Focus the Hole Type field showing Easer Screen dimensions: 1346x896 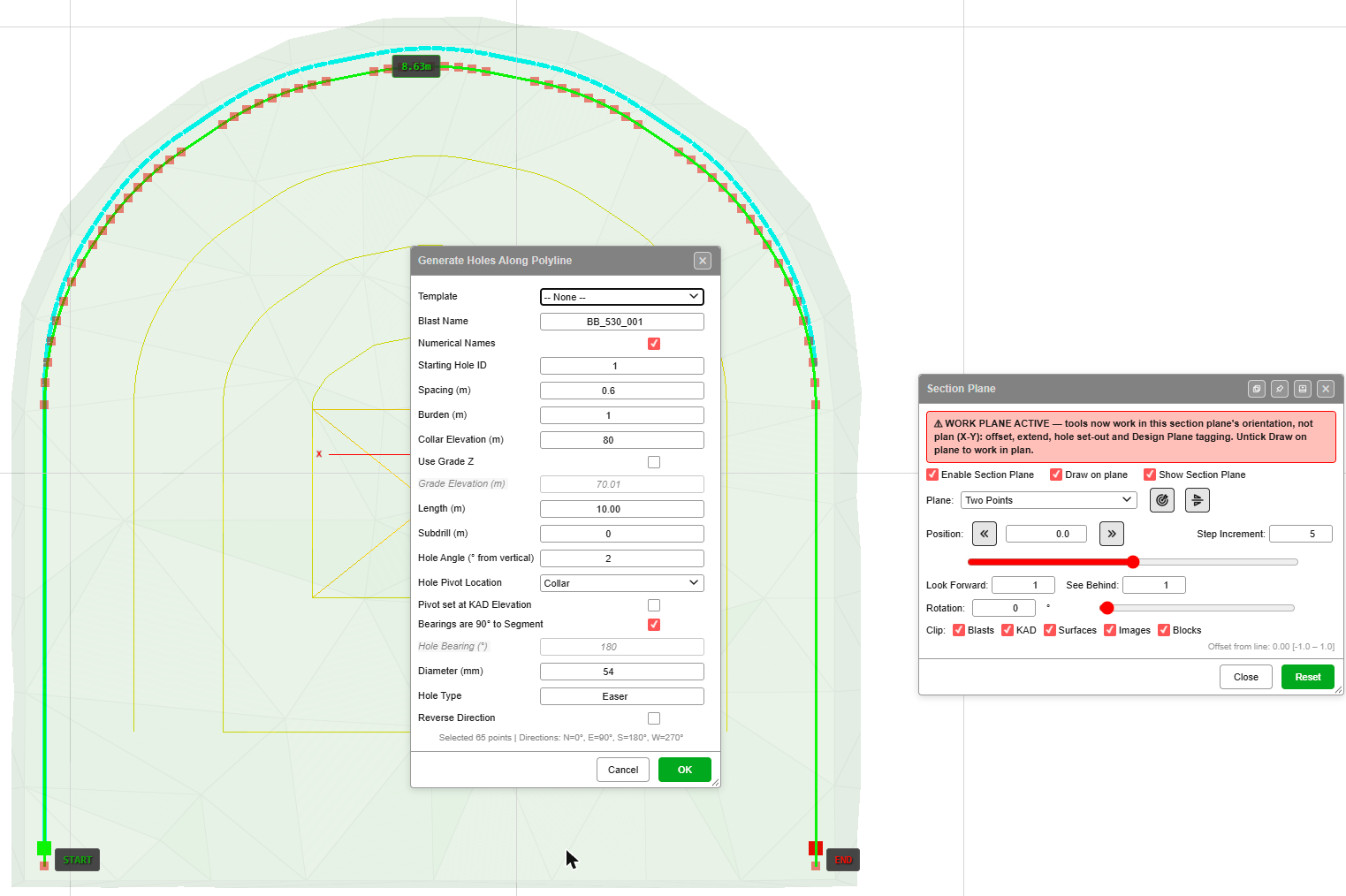pyautogui.click(x=622, y=696)
